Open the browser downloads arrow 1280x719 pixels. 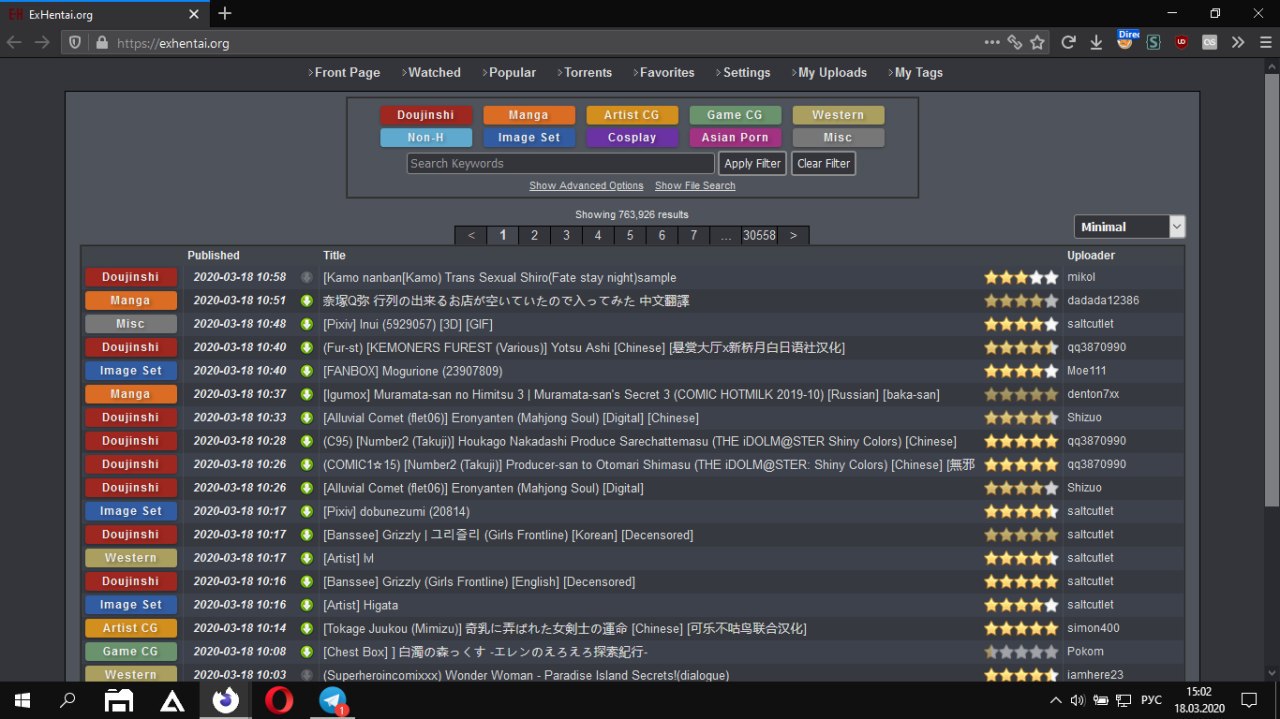coord(1096,43)
